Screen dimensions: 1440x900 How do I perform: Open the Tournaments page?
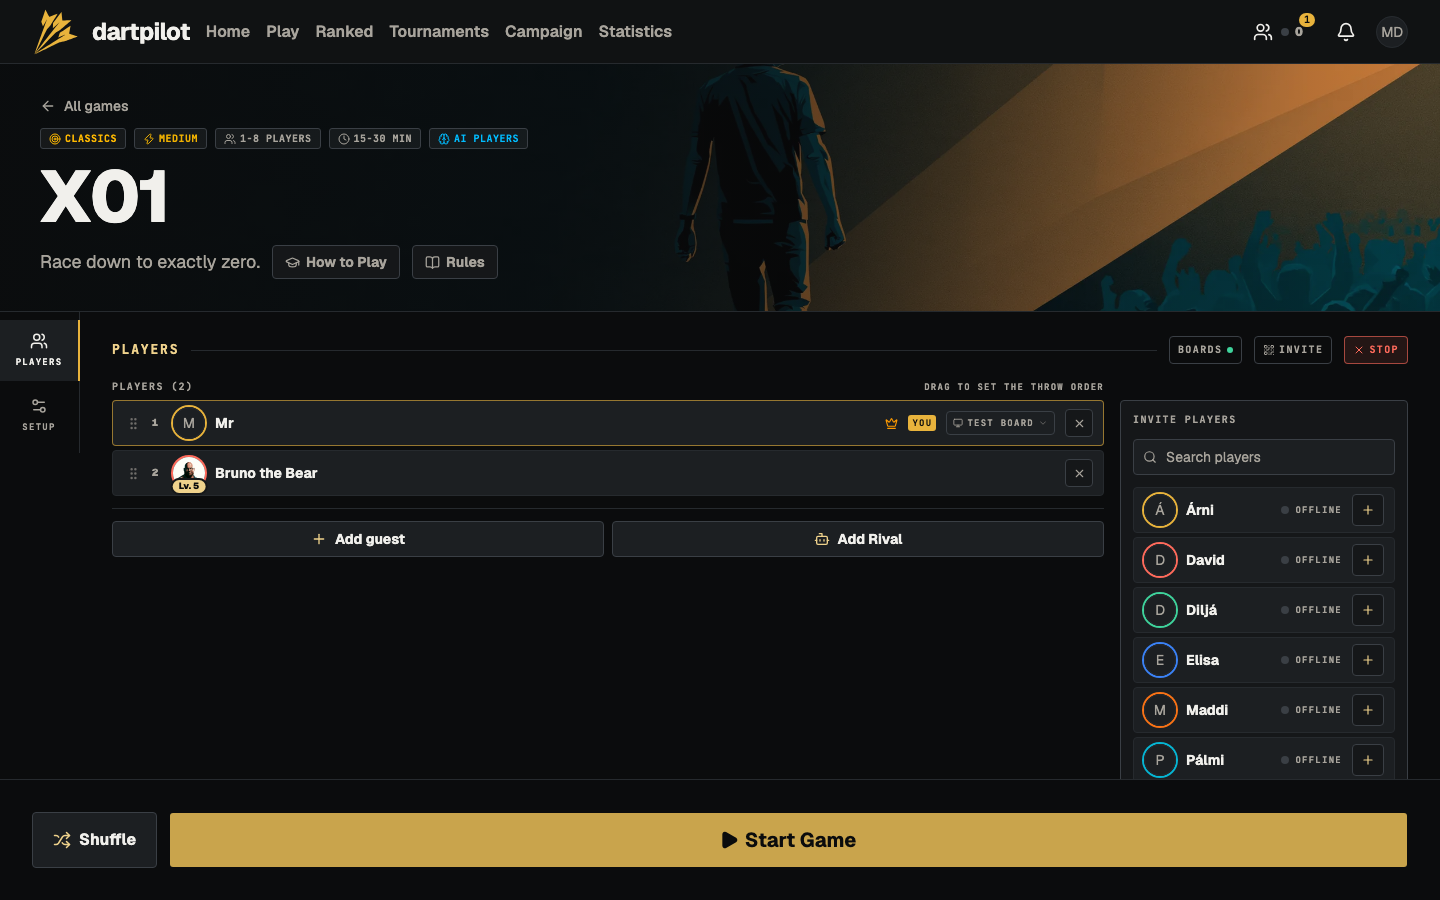[x=439, y=32]
